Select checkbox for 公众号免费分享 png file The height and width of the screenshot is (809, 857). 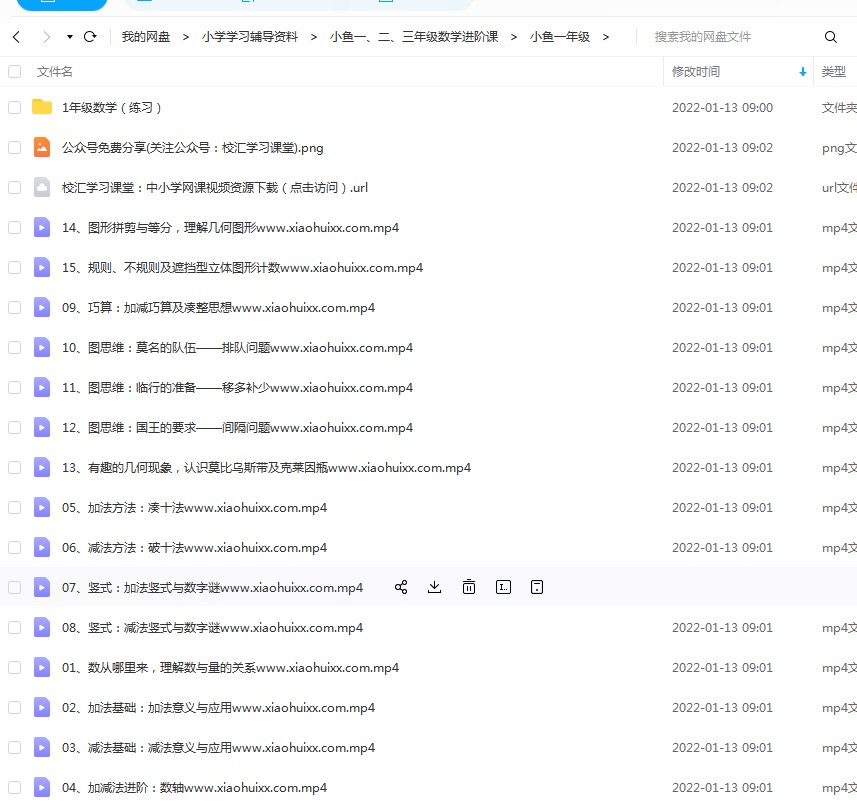[15, 148]
